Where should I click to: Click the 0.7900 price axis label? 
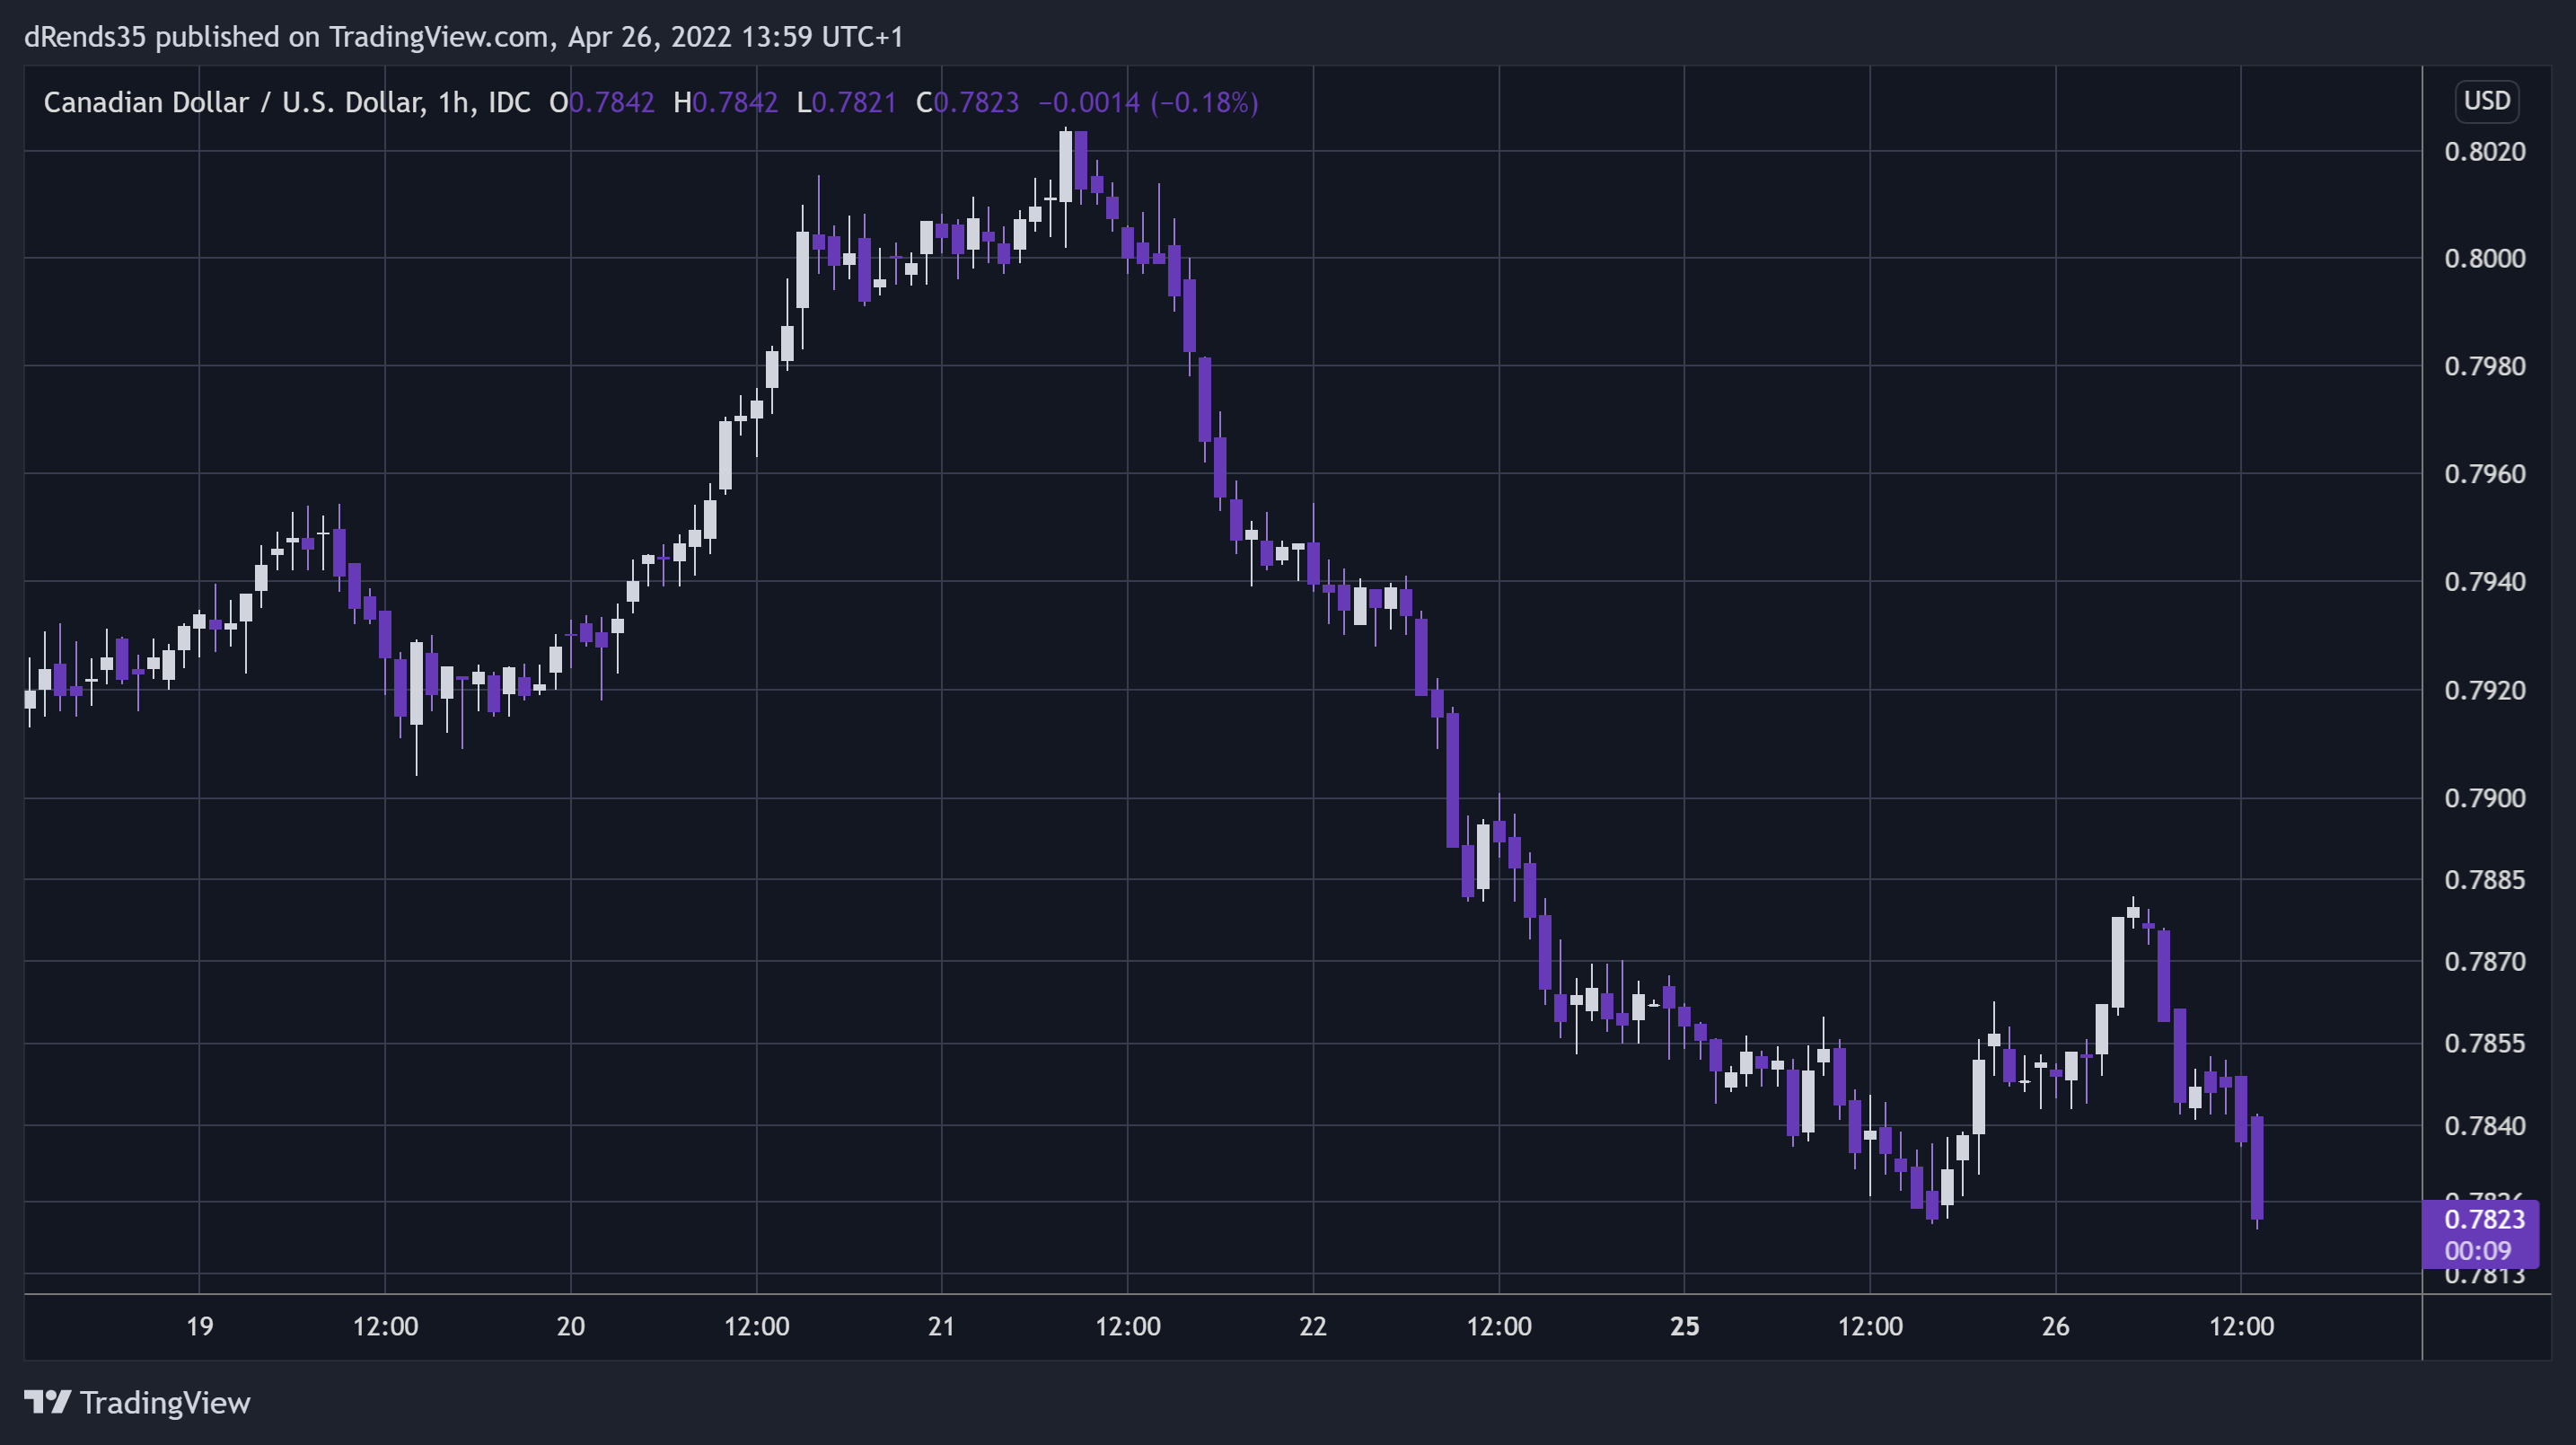2484,798
